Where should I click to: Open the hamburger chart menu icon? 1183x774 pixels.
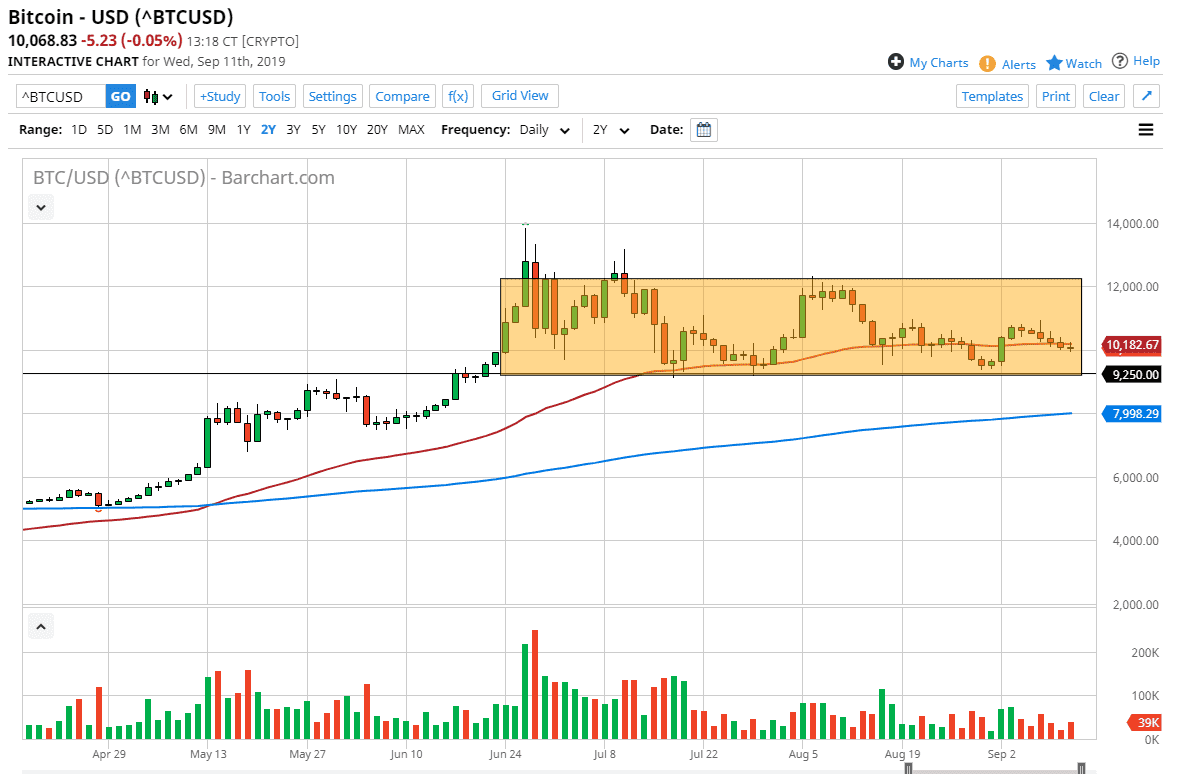[x=1146, y=129]
